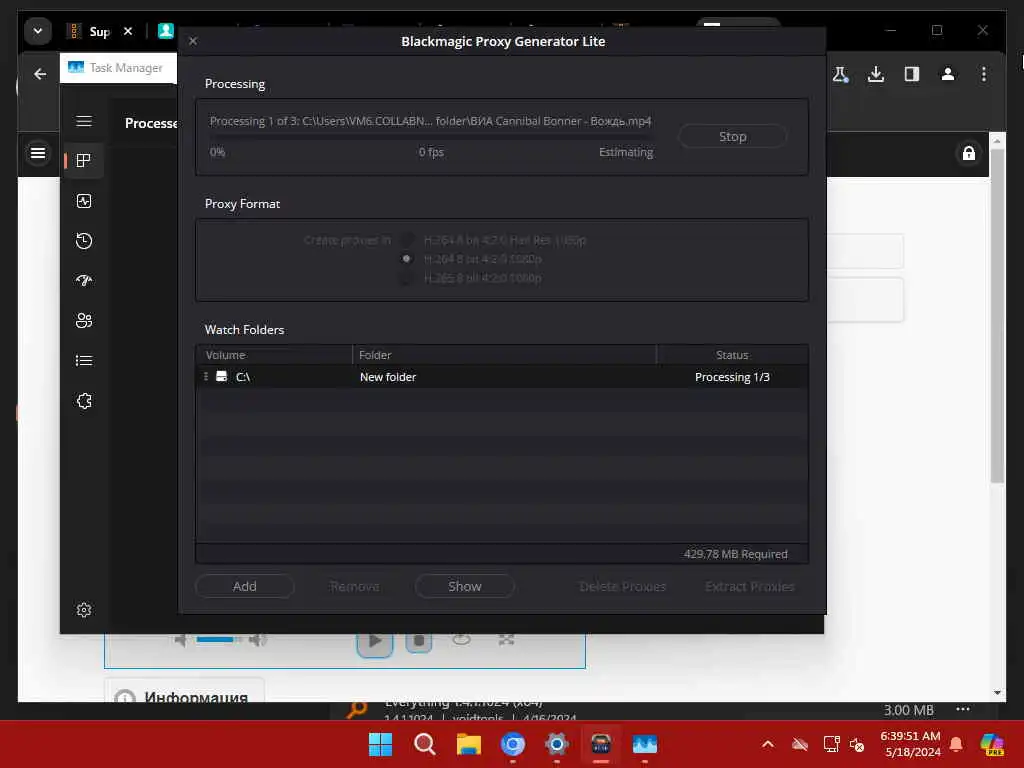
Task: Go back in the browser window
Action: pyautogui.click(x=40, y=74)
